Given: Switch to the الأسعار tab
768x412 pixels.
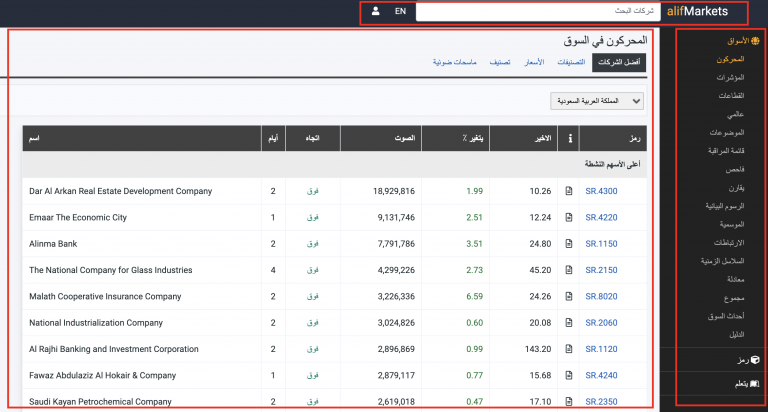Looking at the screenshot, I should 535,62.
